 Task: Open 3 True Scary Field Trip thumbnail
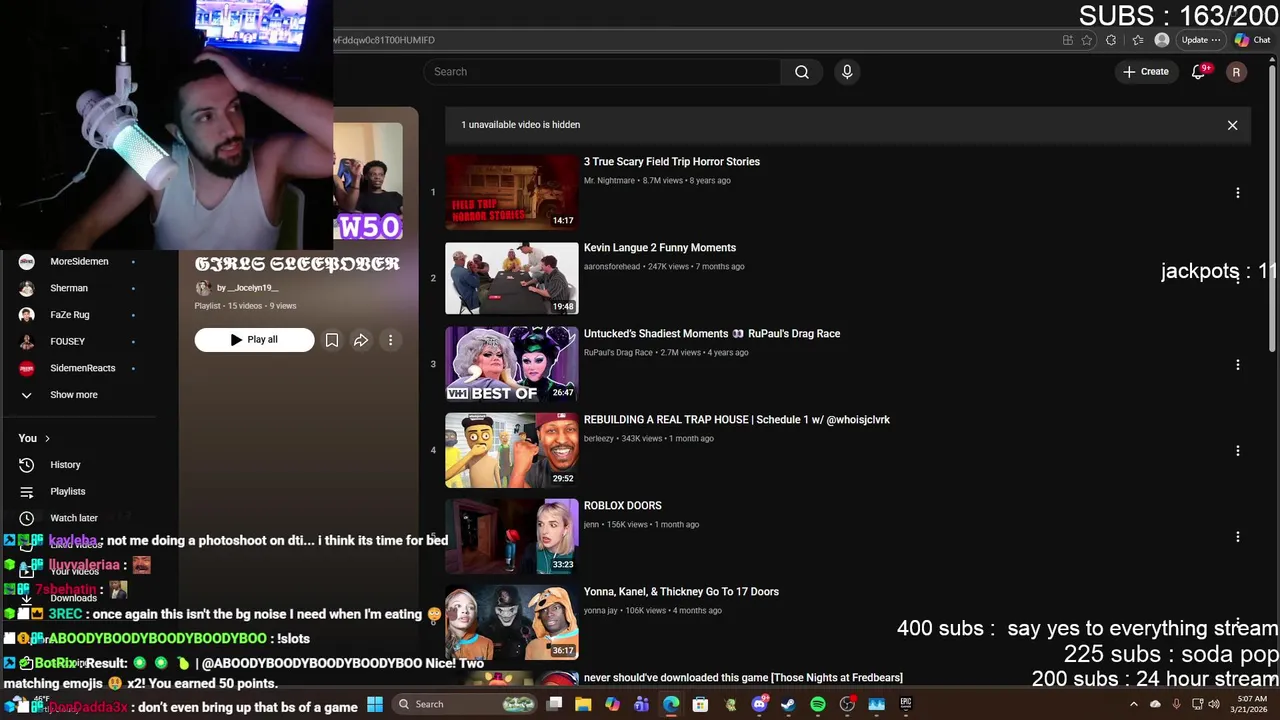(x=512, y=192)
